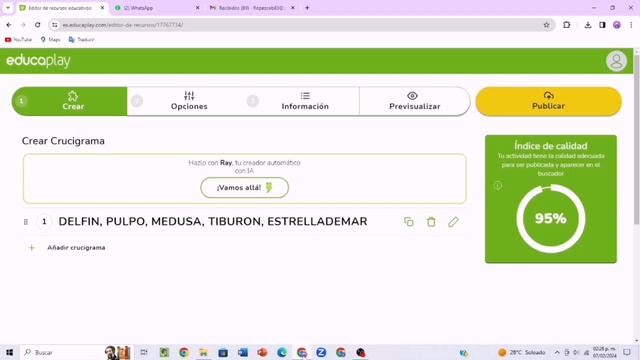Go back in browser history
This screenshot has width=640, height=360.
9,25
